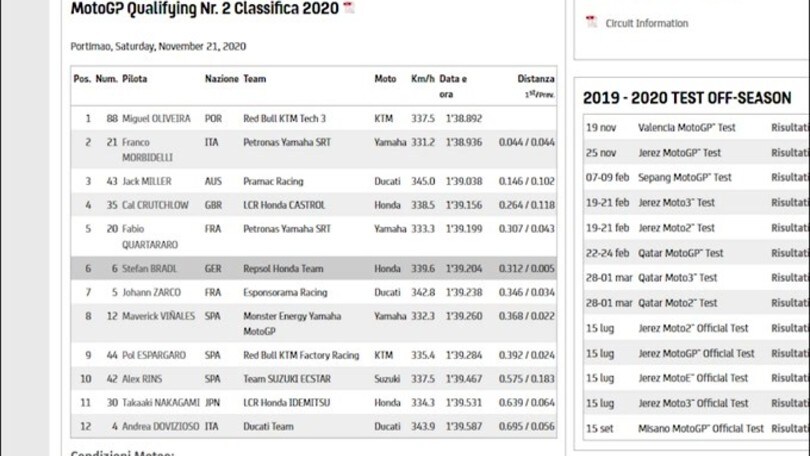
Task: Open Risultati for Jerez MotoGP Official Test
Action: [790, 353]
